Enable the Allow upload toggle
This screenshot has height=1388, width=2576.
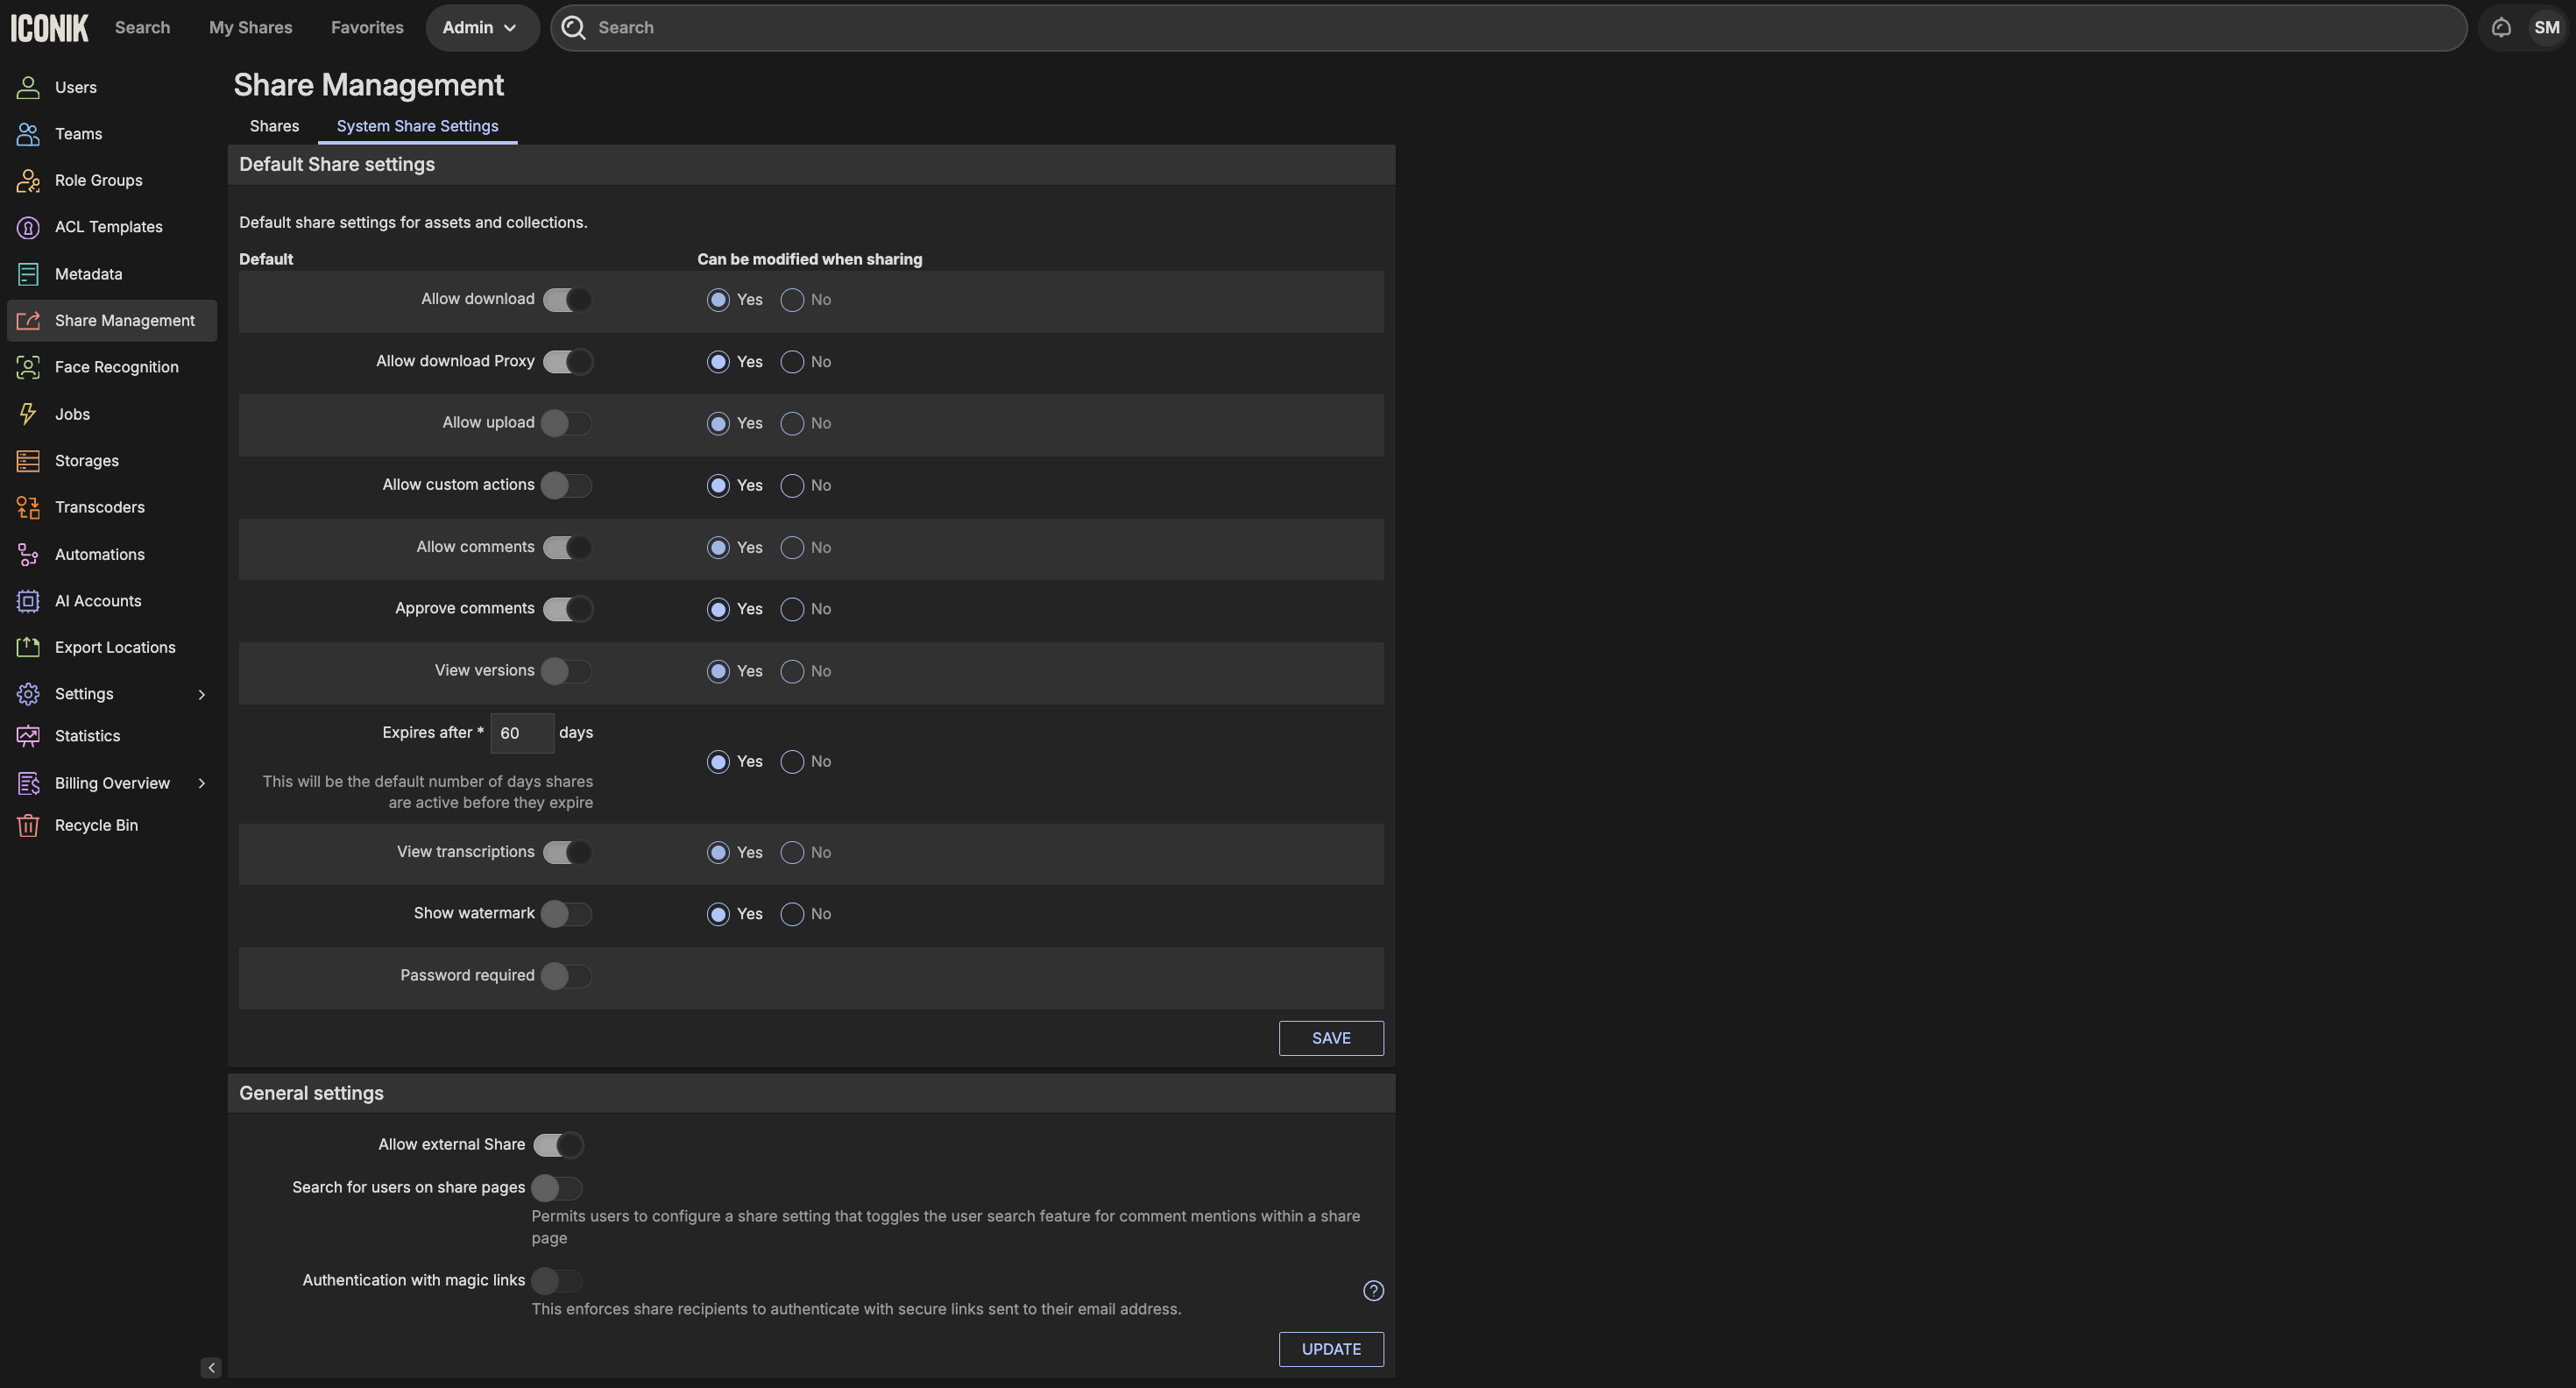click(566, 423)
